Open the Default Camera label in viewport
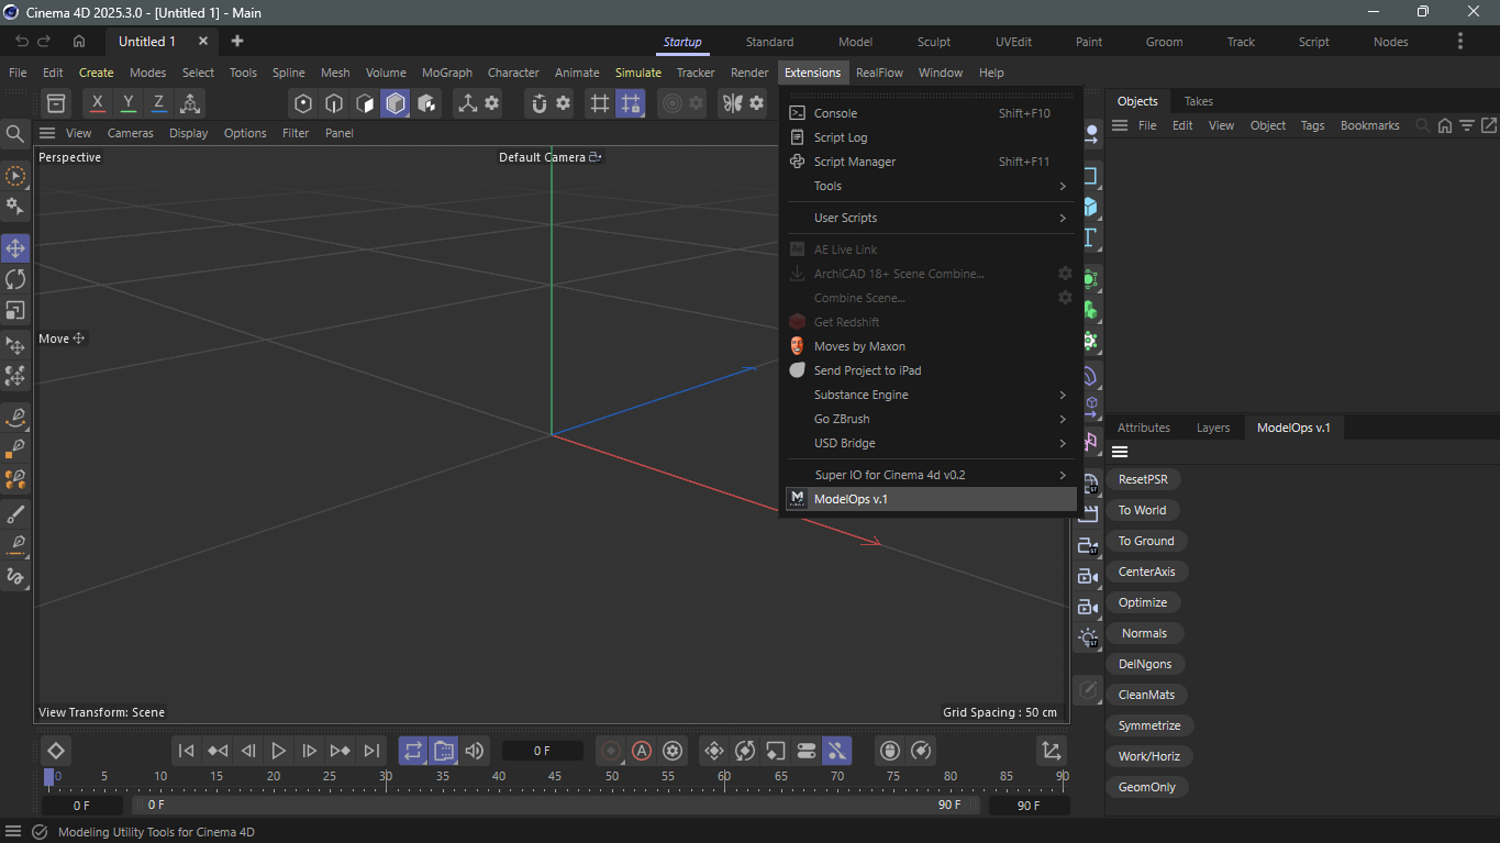 pos(550,158)
